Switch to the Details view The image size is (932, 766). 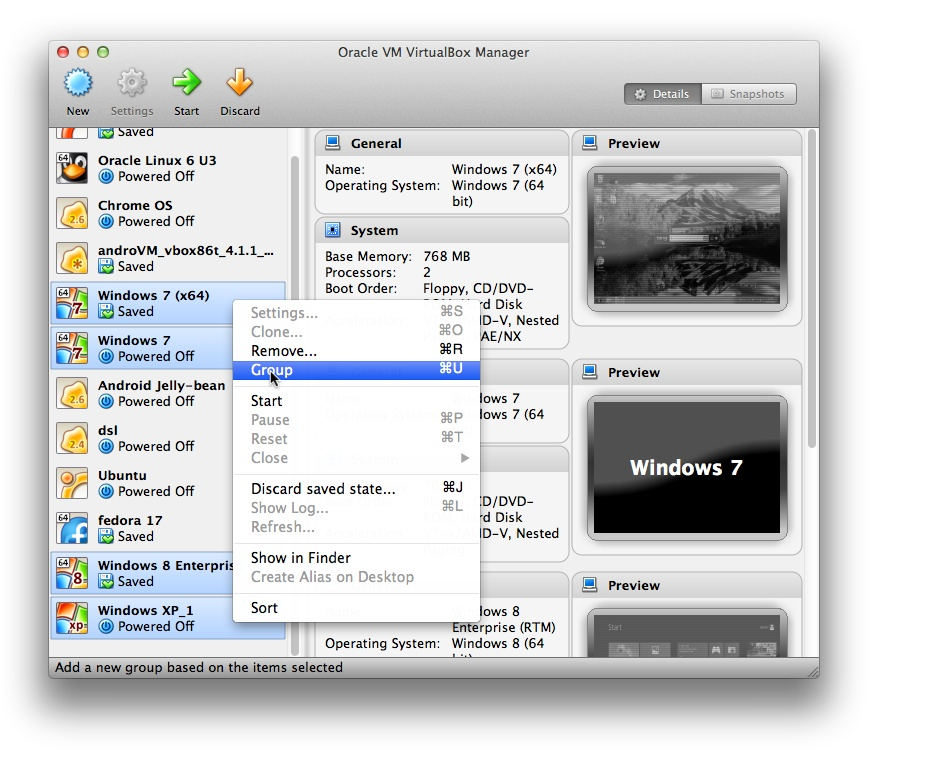click(662, 94)
